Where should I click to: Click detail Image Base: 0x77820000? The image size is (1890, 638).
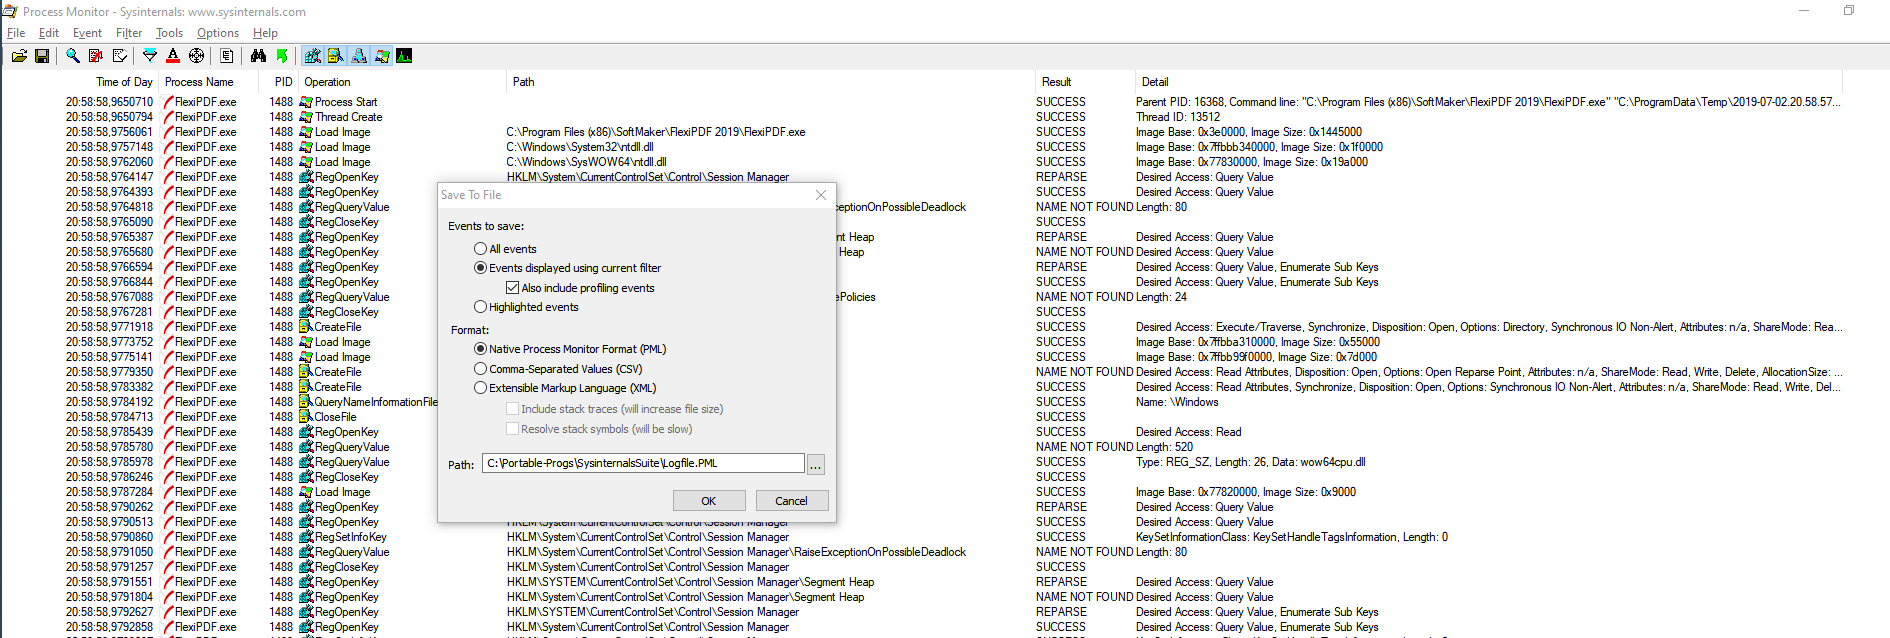click(1246, 492)
